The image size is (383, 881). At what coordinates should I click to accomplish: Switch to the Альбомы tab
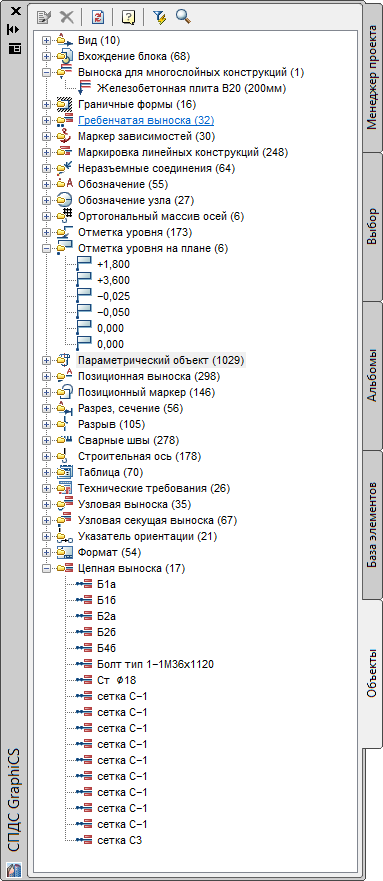click(x=372, y=375)
